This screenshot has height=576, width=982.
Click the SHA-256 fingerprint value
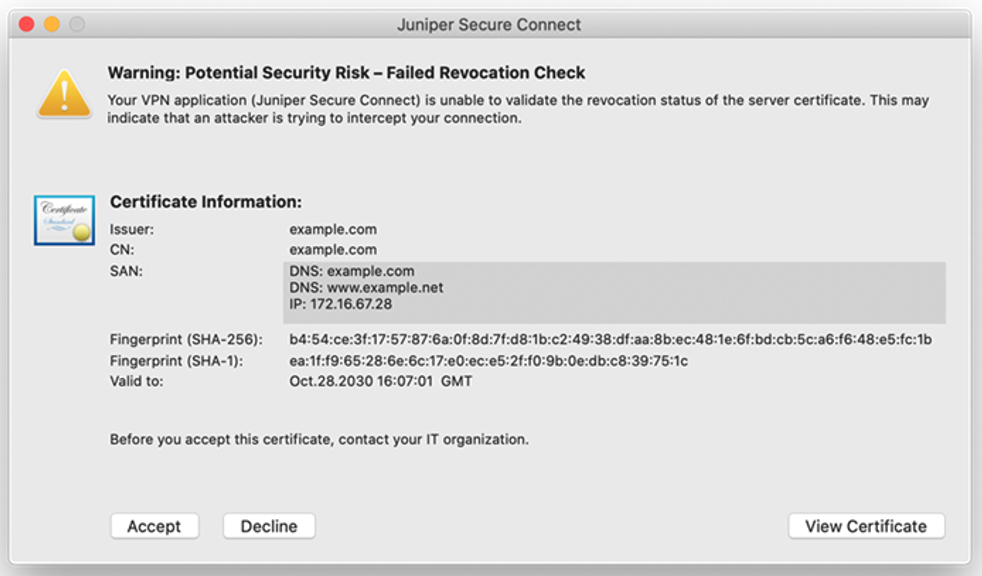[x=610, y=340]
